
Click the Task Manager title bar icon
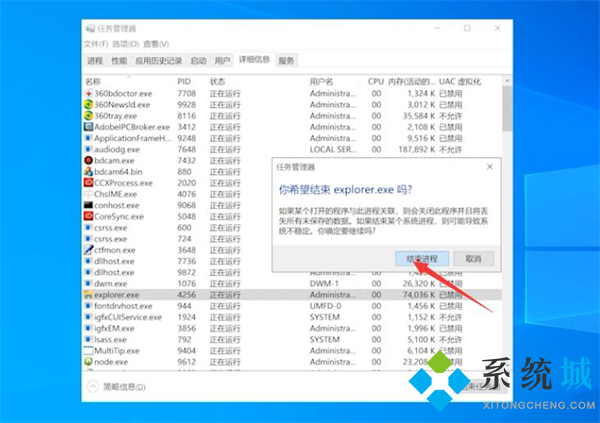(x=90, y=29)
